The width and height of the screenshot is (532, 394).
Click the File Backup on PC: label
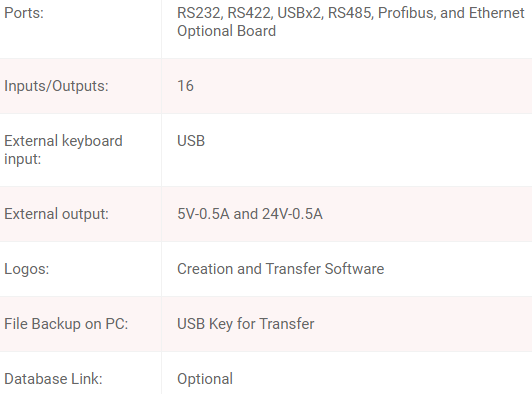tap(66, 324)
